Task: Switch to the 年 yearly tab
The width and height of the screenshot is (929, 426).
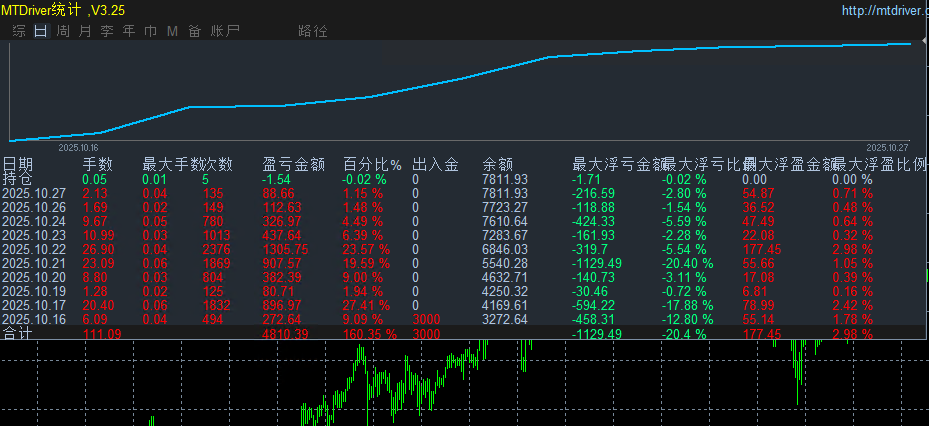Action: [129, 31]
